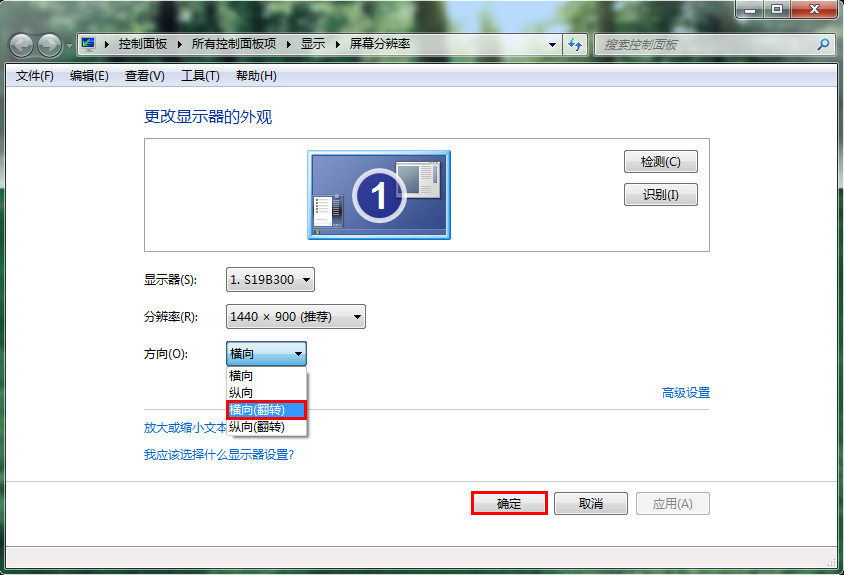This screenshot has height=575, width=844.
Task: Open the 帮助(H) menu
Action: pyautogui.click(x=256, y=76)
